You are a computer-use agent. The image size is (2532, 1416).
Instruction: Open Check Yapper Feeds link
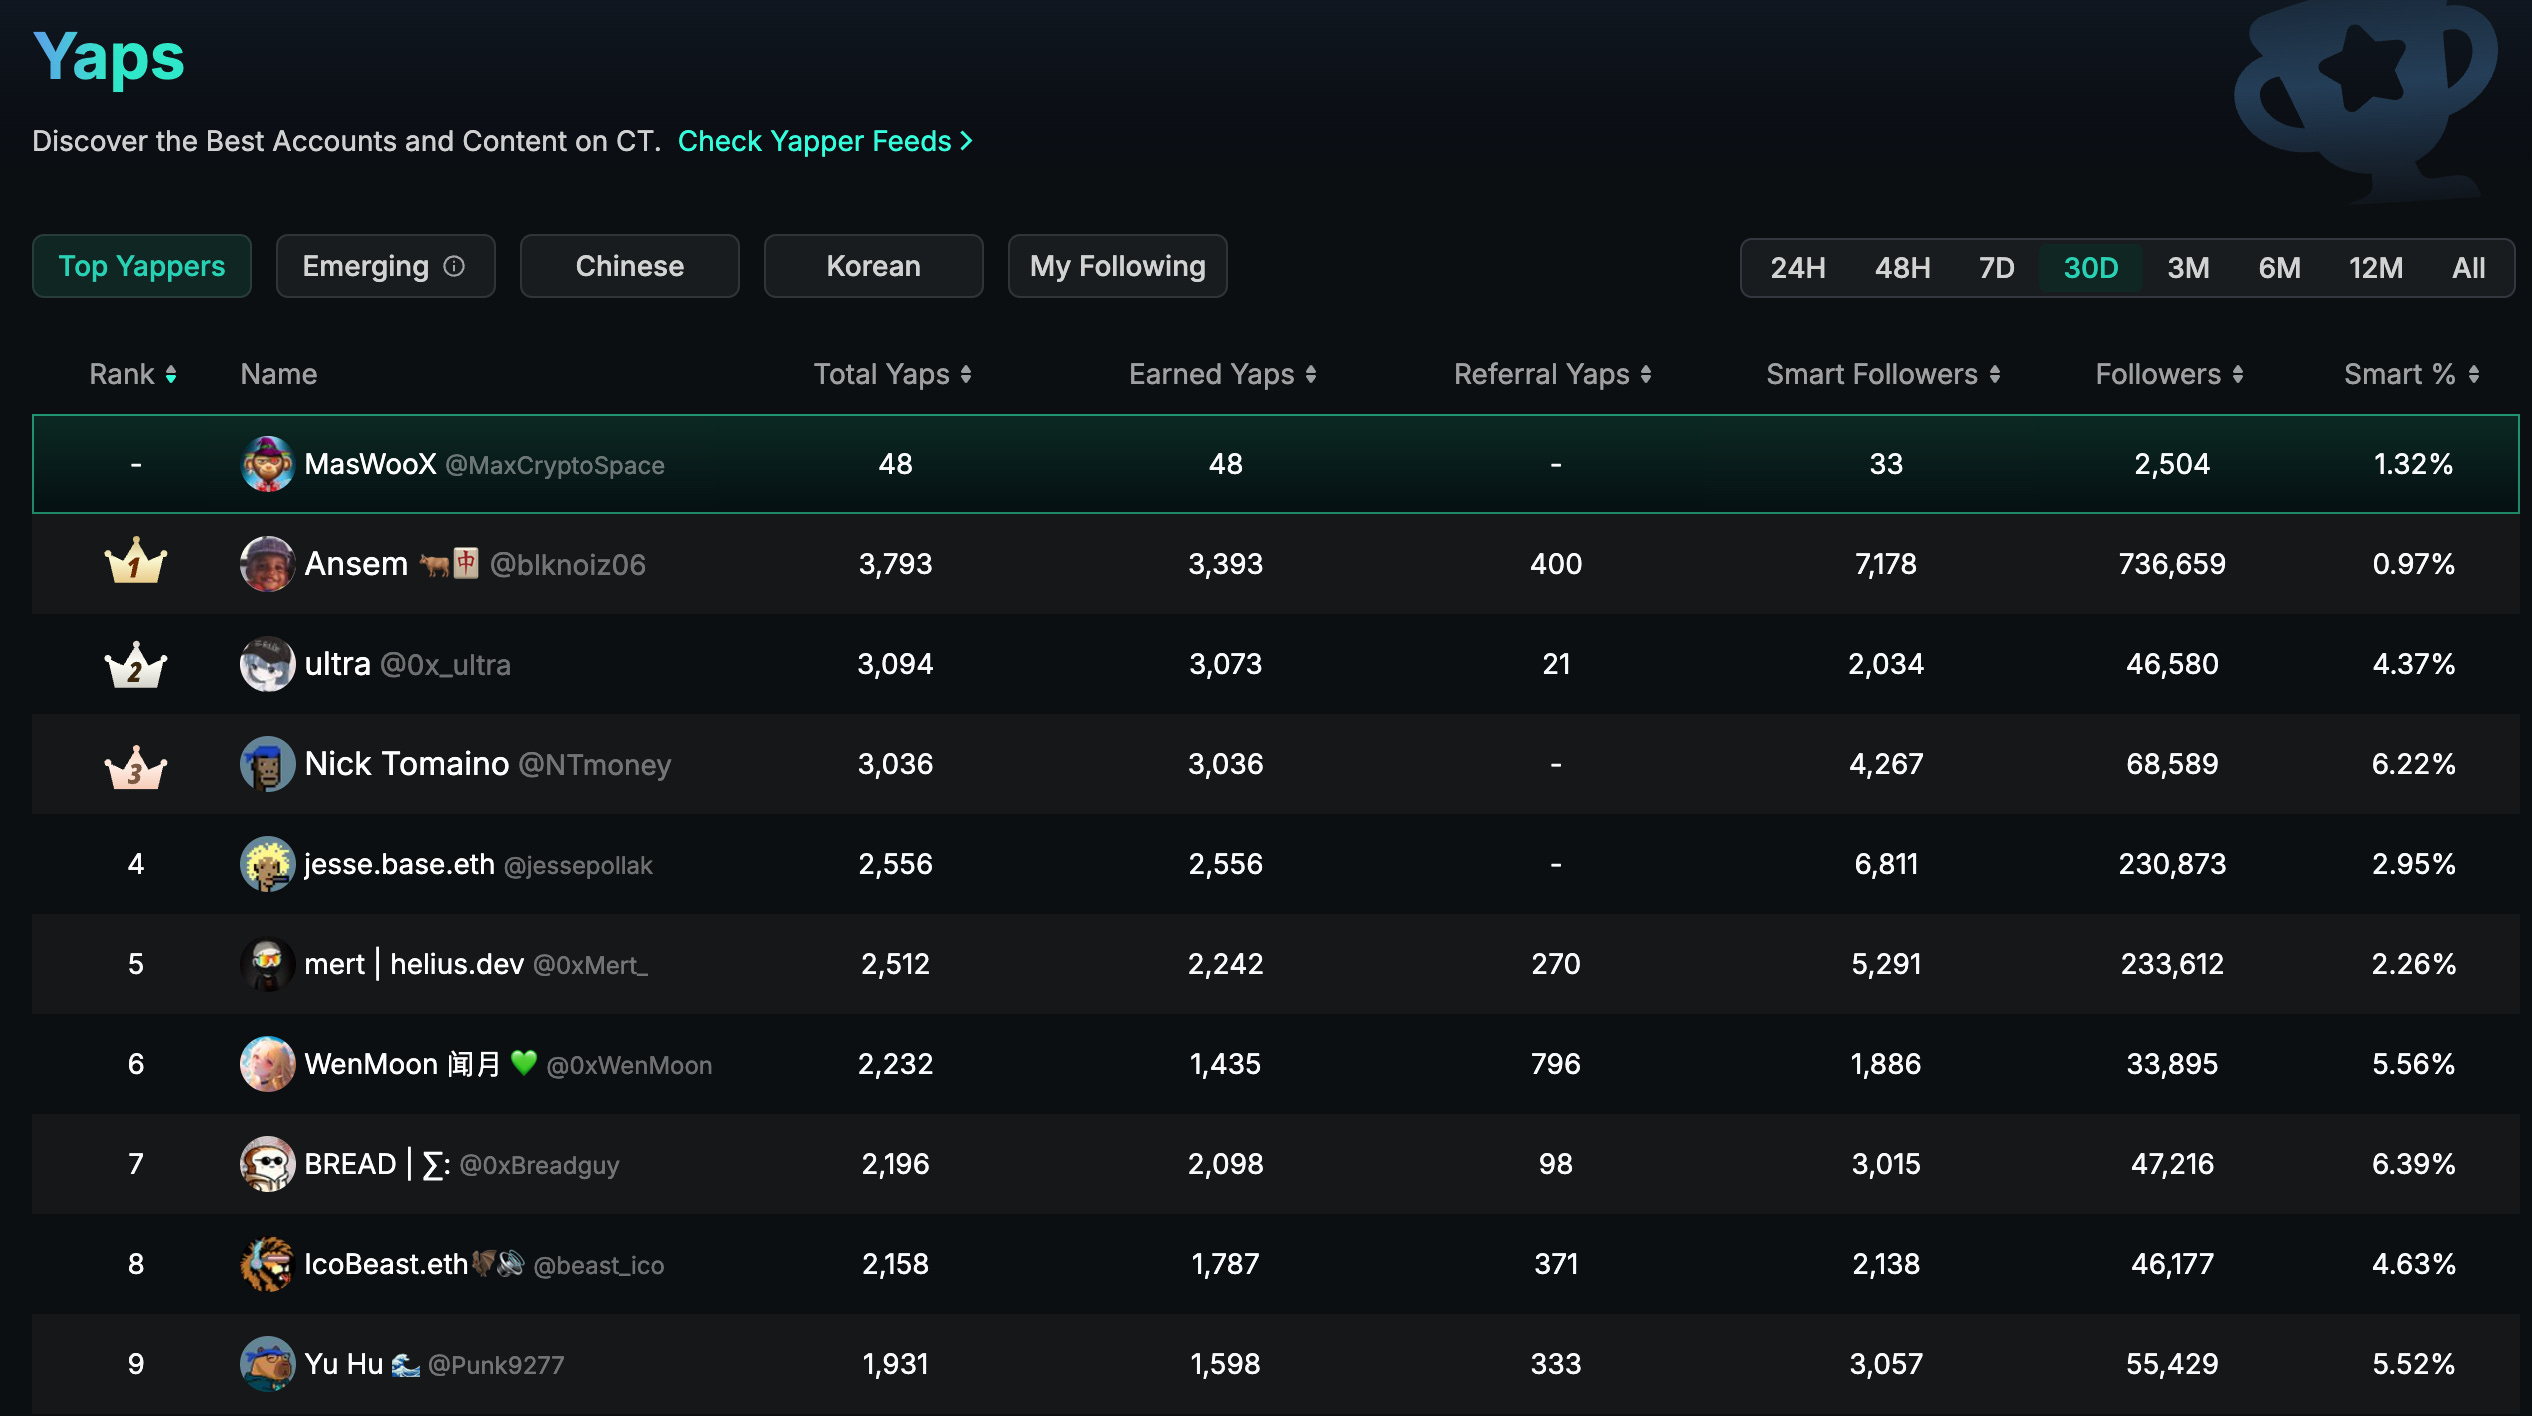pyautogui.click(x=824, y=141)
